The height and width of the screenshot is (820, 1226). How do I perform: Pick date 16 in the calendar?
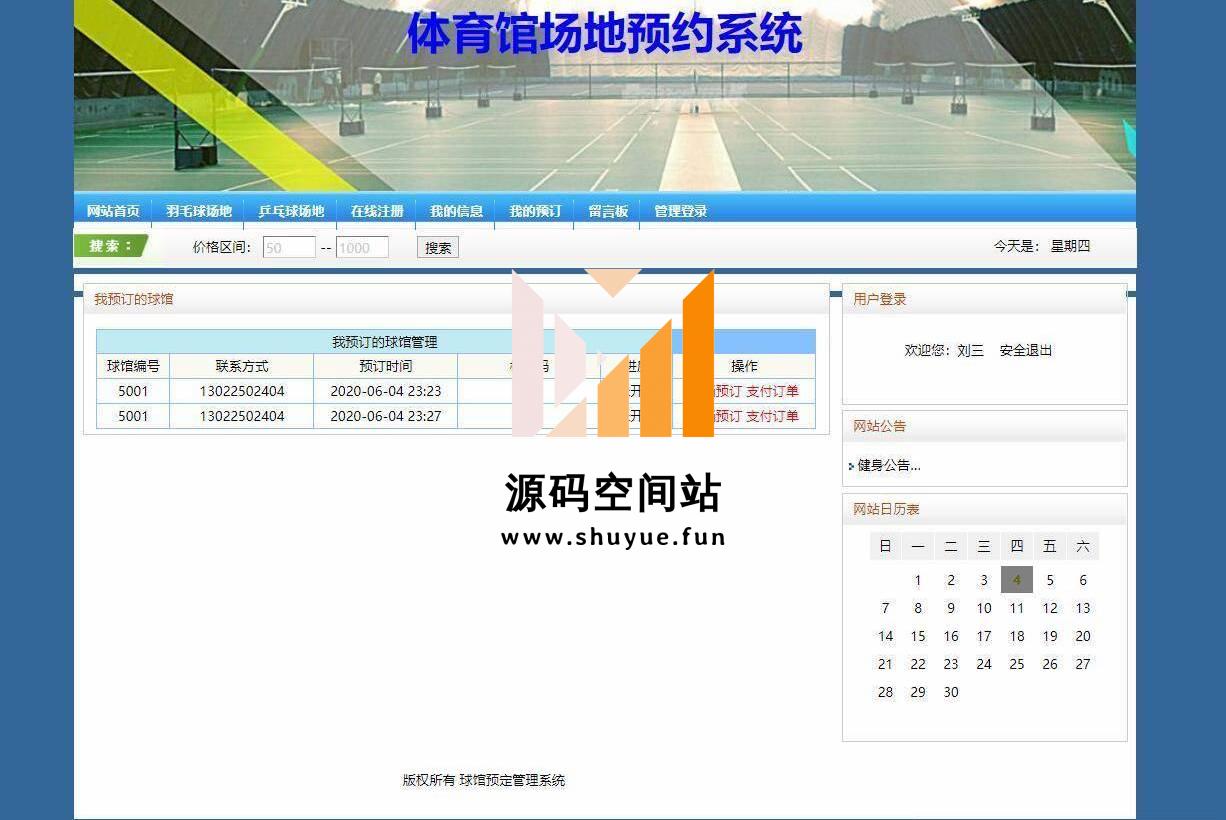[x=951, y=636]
